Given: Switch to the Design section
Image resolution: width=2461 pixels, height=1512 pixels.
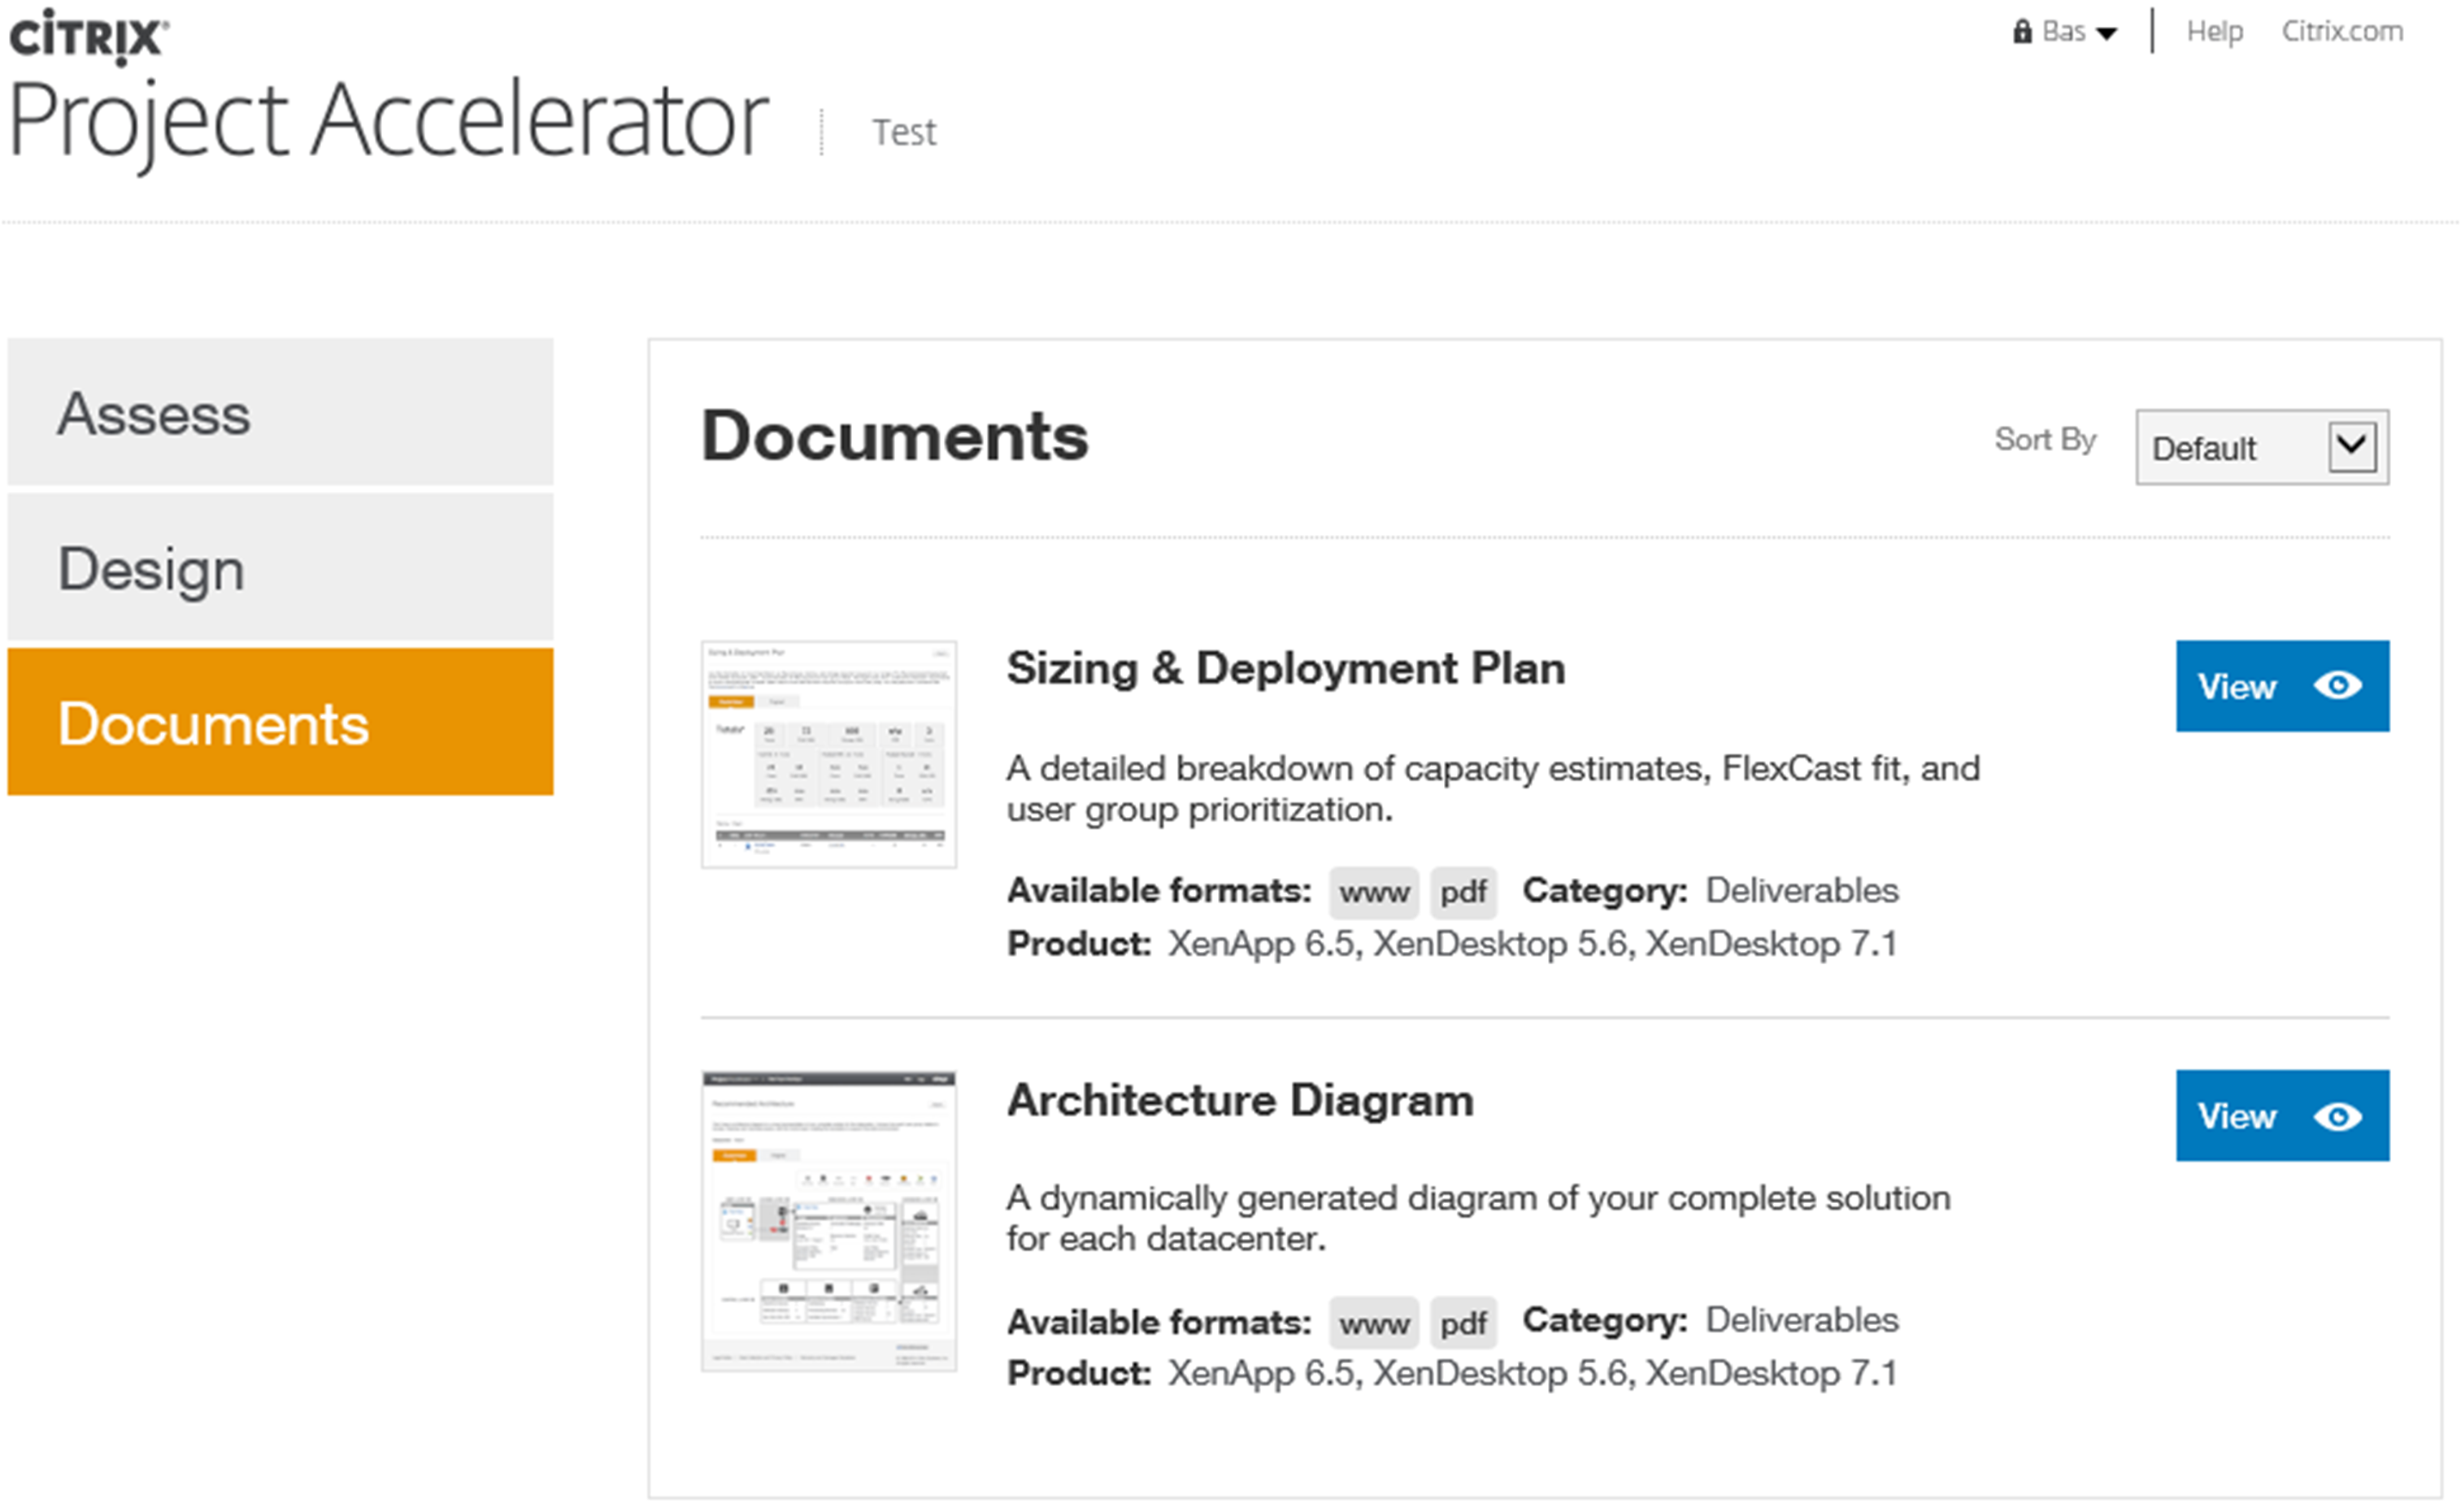Looking at the screenshot, I should [281, 567].
